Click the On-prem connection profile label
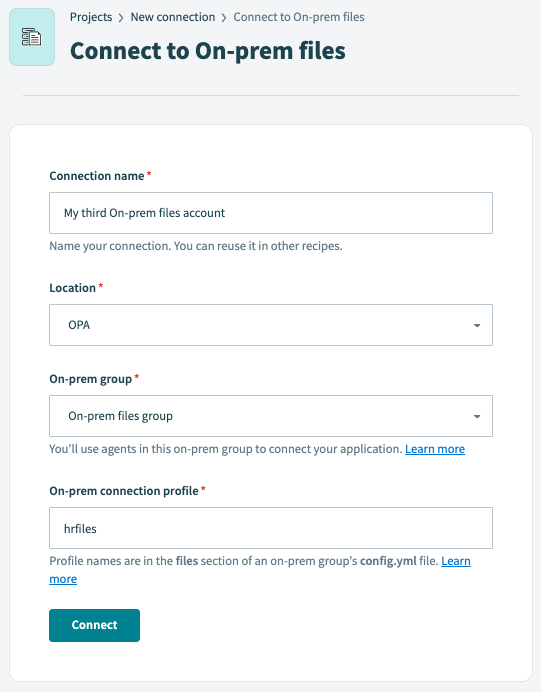 (x=124, y=491)
